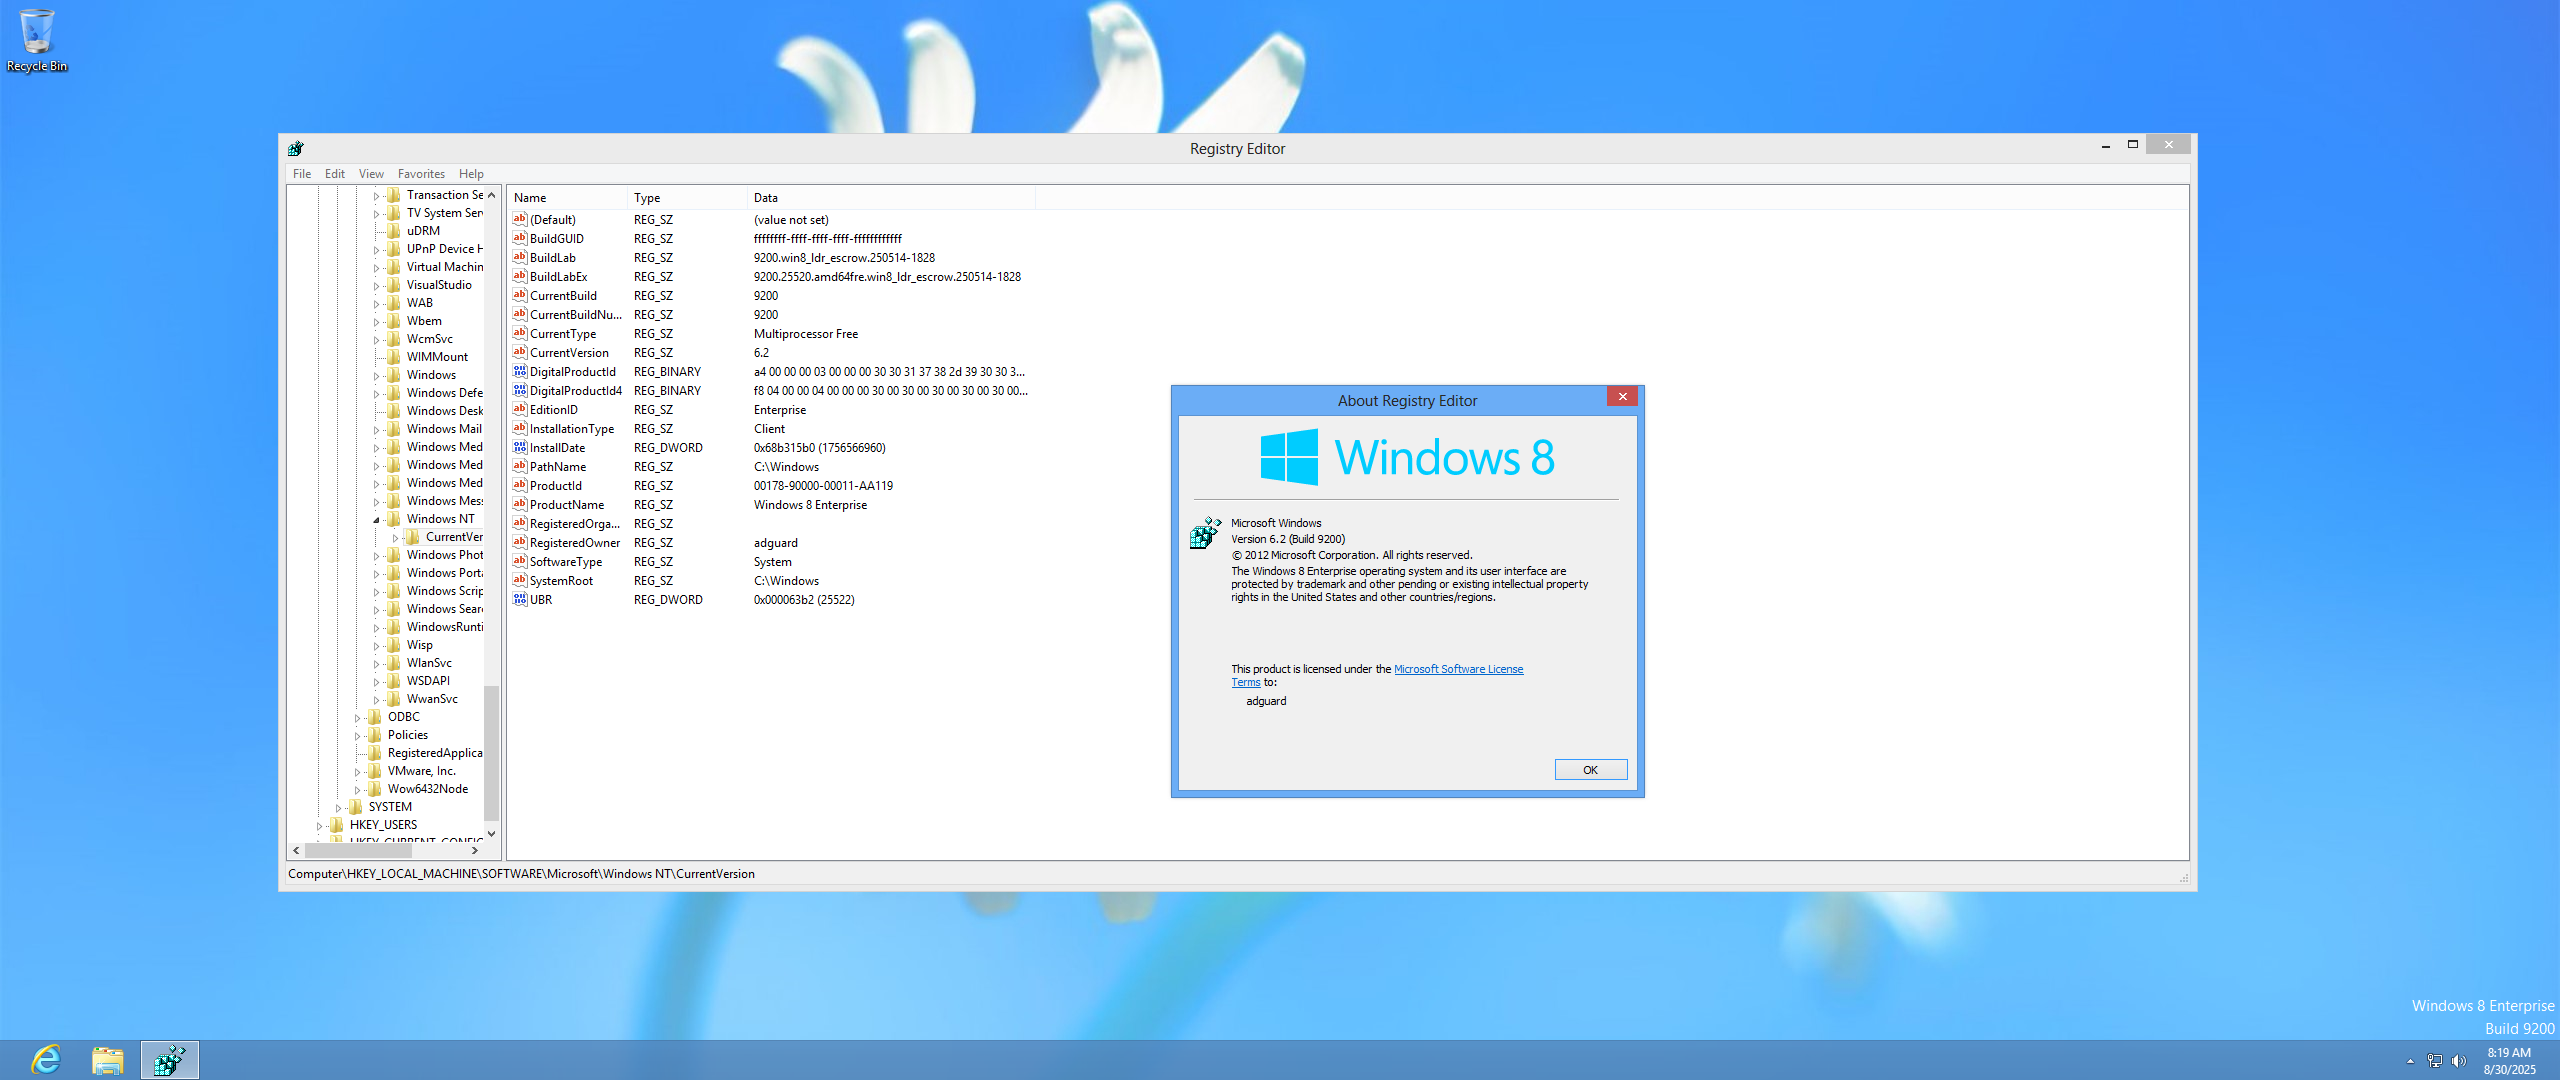Viewport: 2560px width, 1080px height.
Task: Click the Wbem folder icon
Action: coord(394,321)
